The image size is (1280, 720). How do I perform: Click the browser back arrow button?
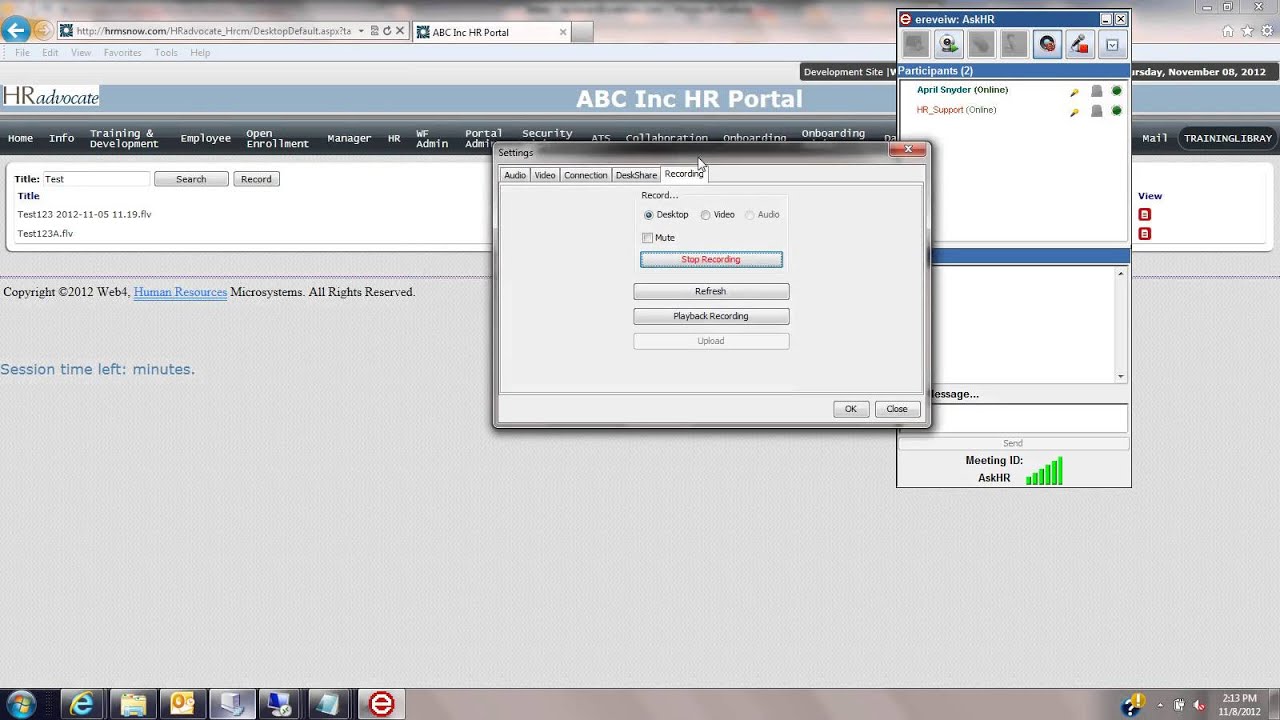(15, 31)
